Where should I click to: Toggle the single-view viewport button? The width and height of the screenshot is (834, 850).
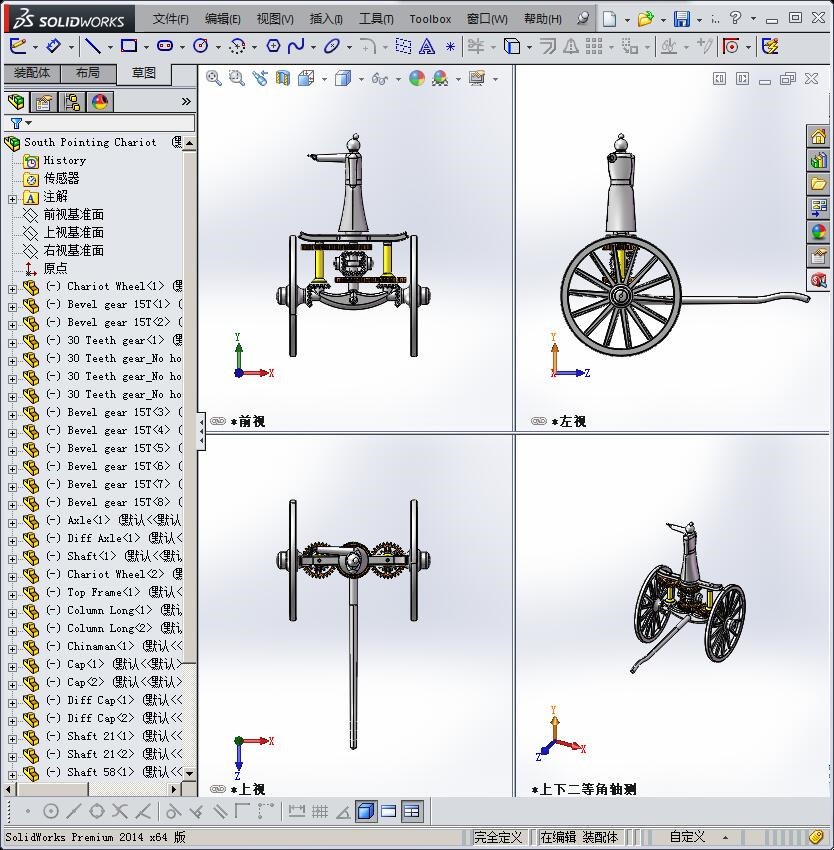coord(366,811)
